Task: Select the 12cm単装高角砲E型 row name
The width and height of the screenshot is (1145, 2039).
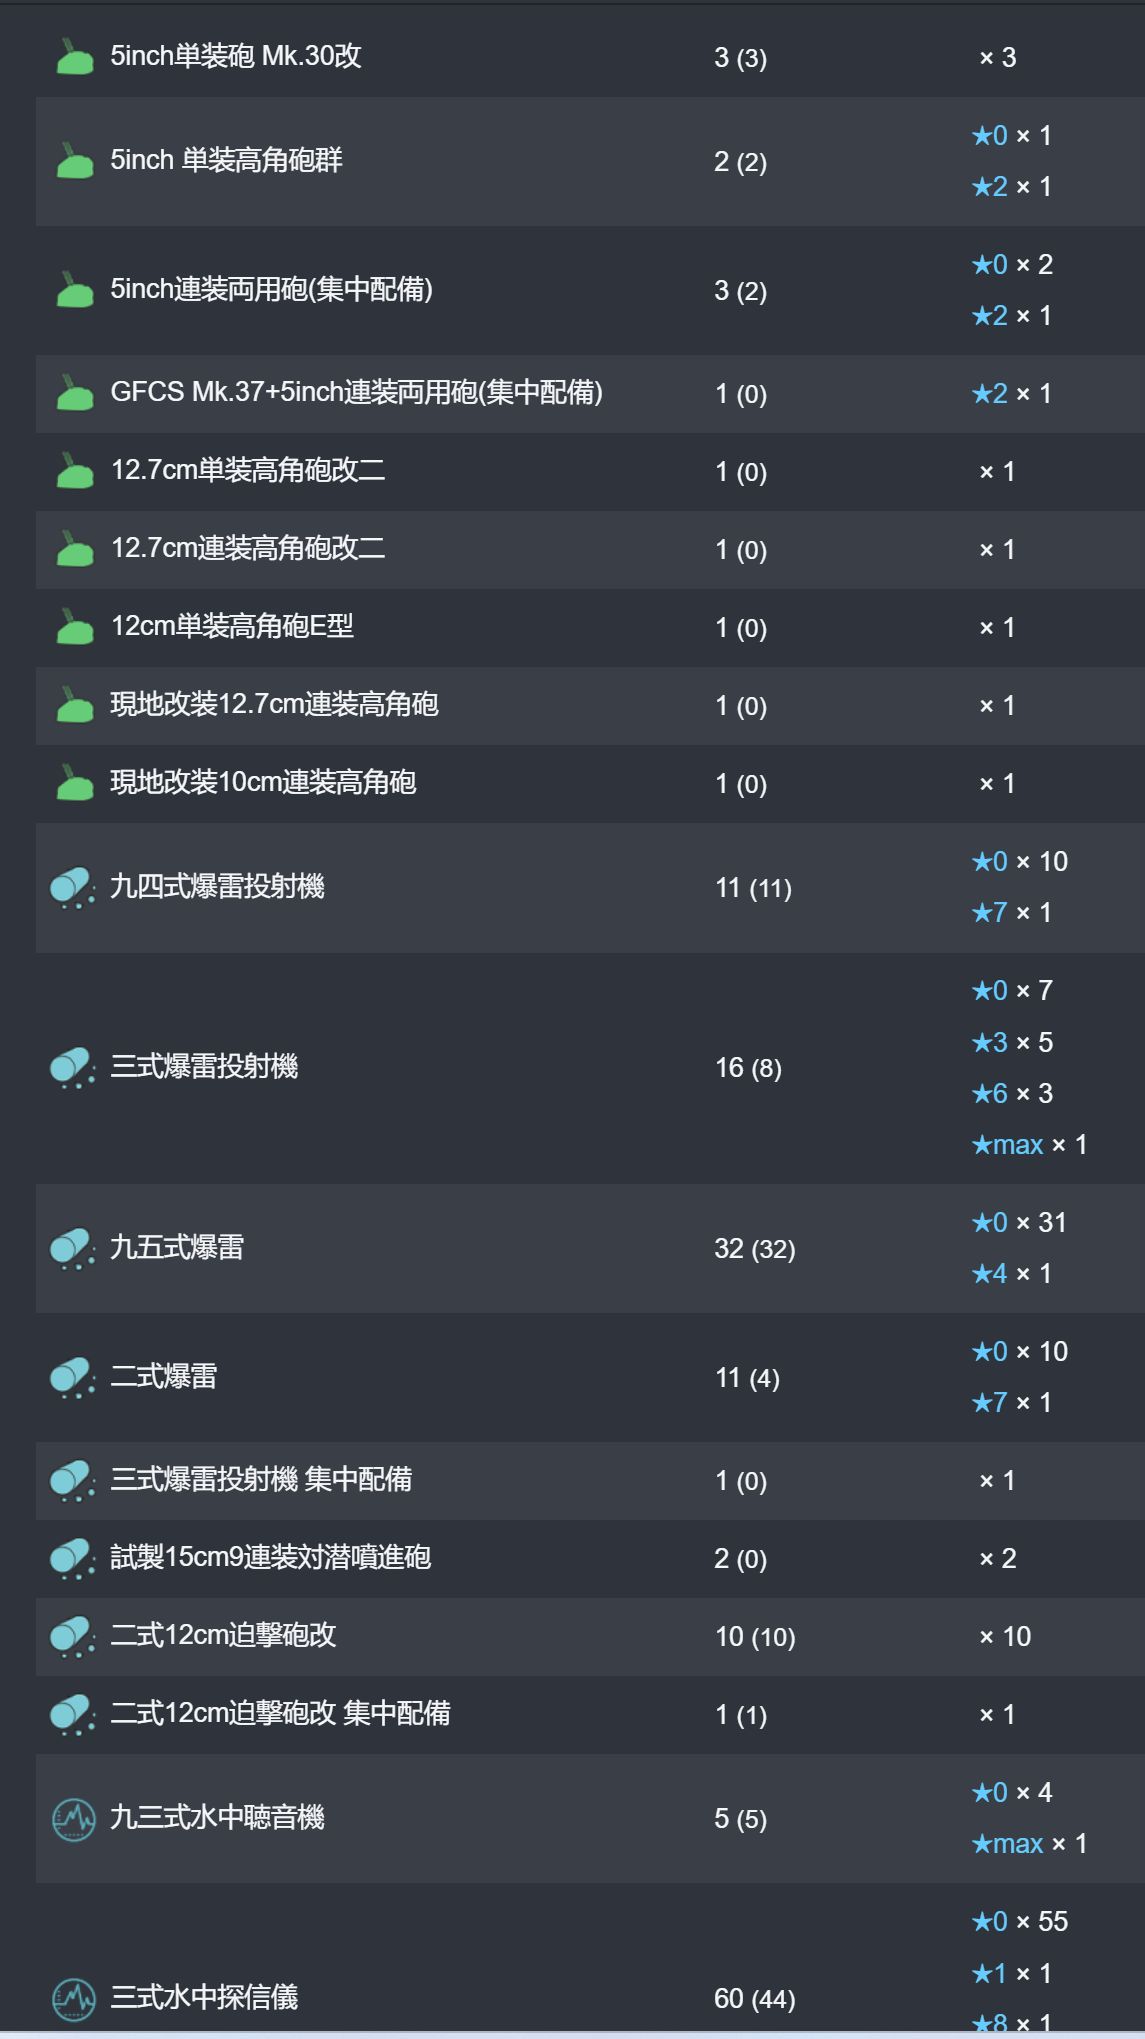Action: click(x=232, y=626)
